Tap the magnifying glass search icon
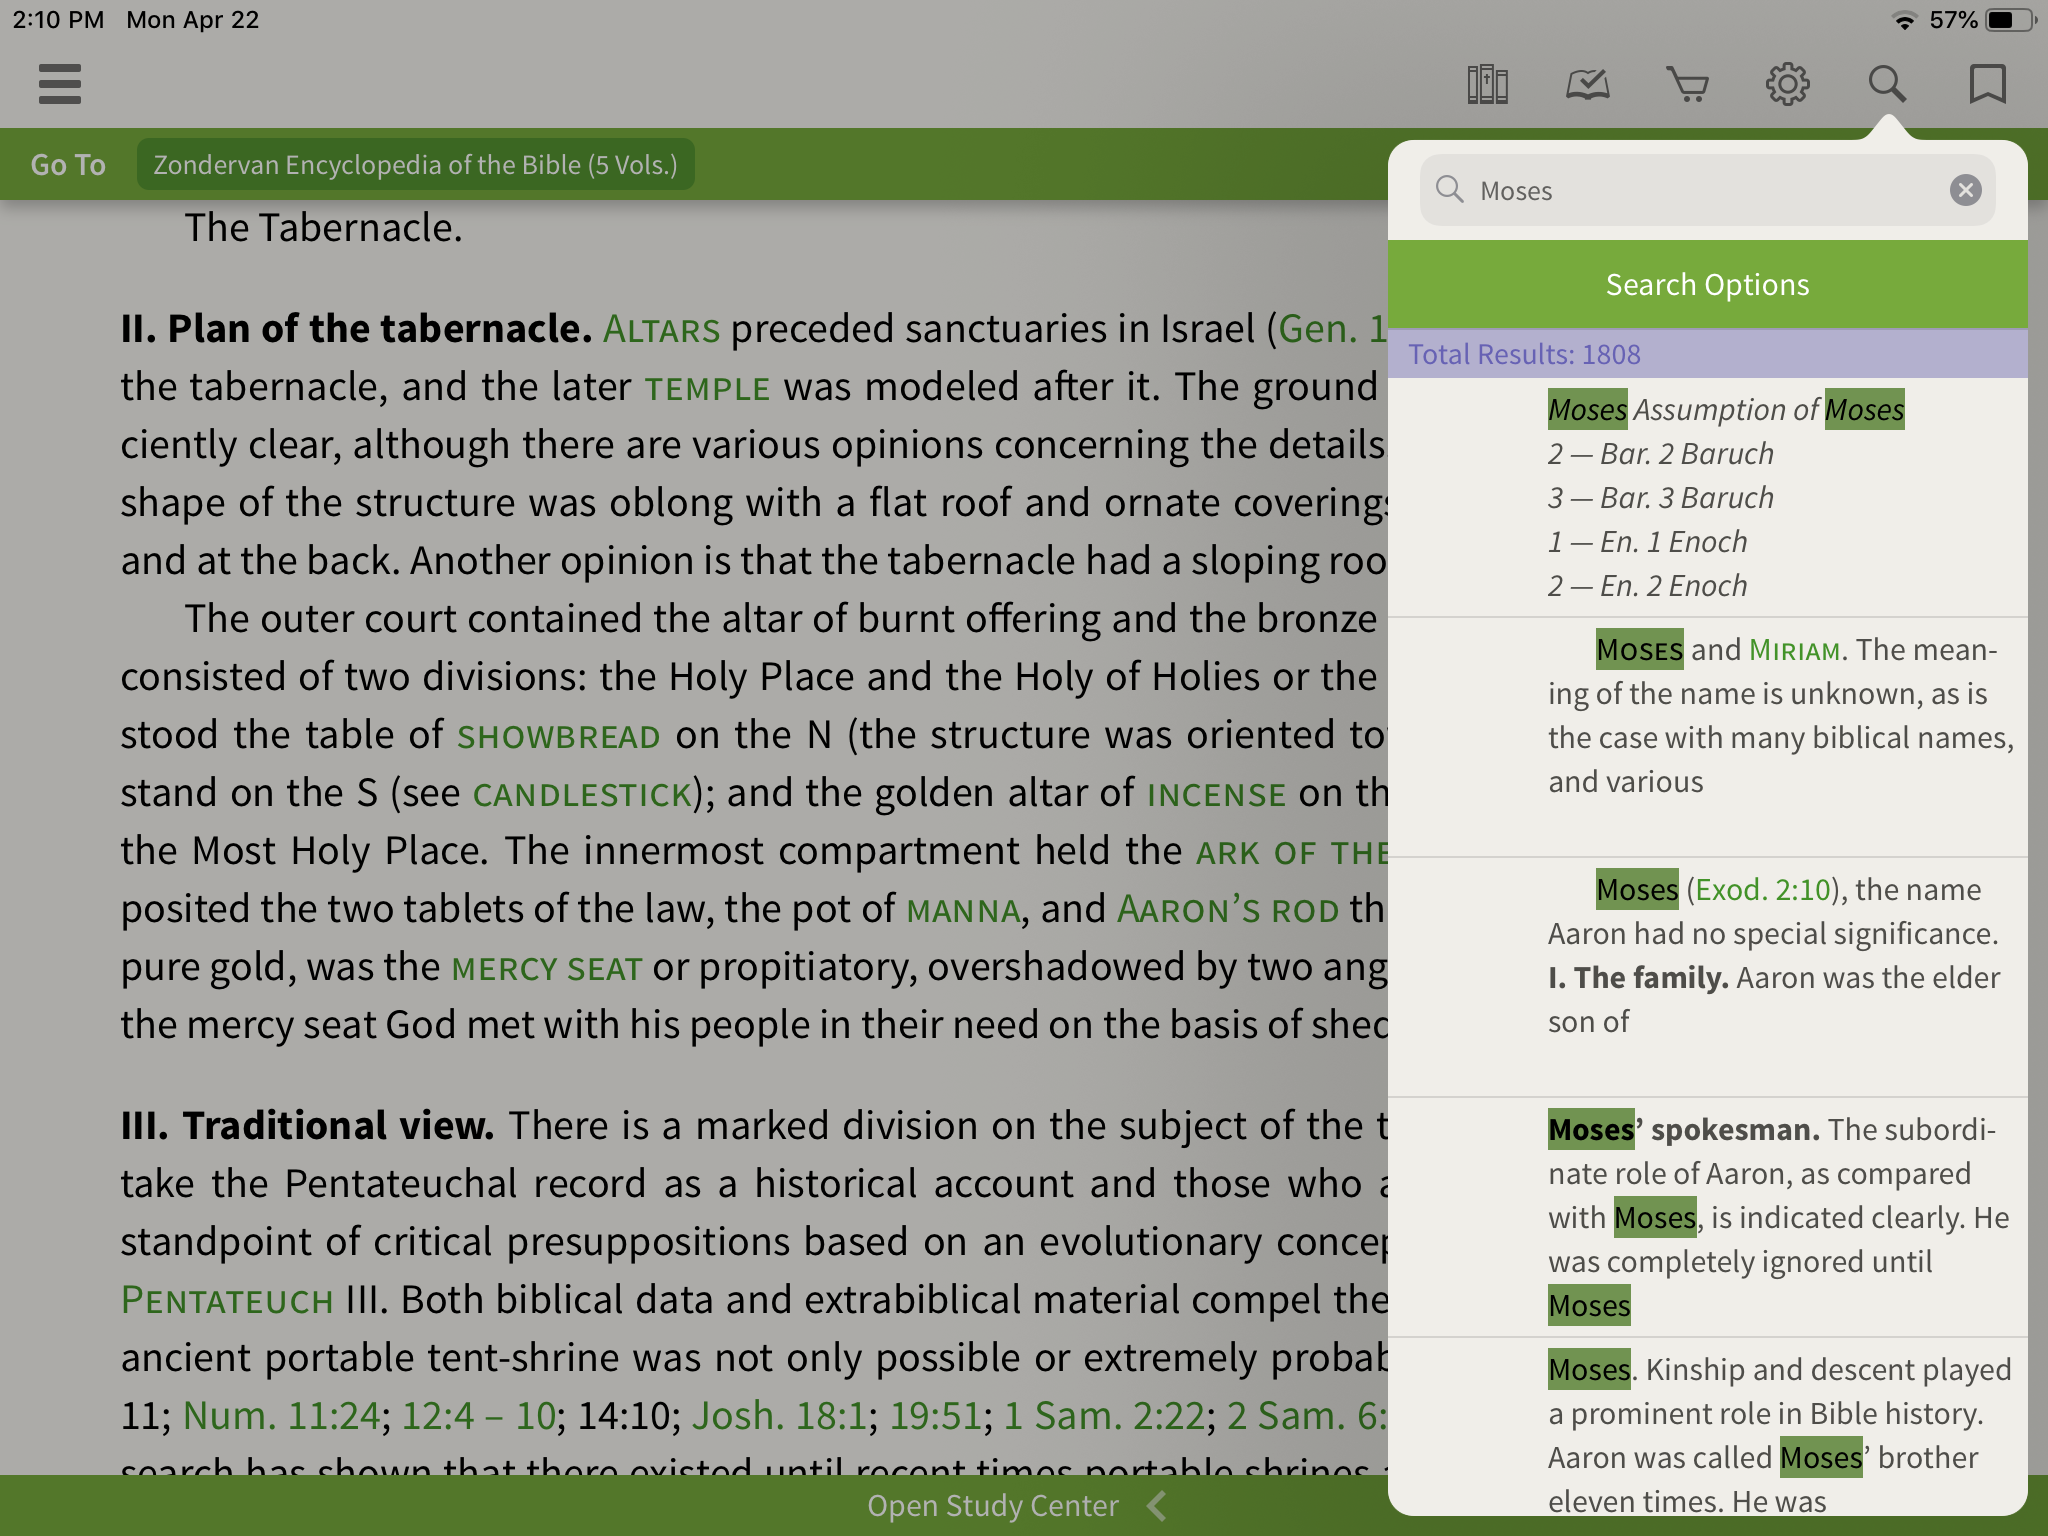Image resolution: width=2048 pixels, height=1536 pixels. 1887,84
